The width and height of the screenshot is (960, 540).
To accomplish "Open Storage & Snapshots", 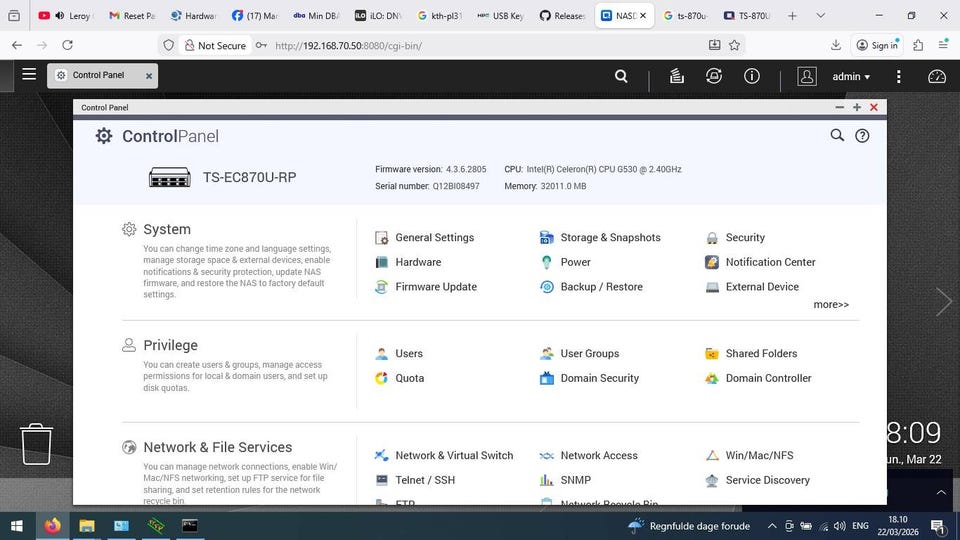I will pos(600,238).
